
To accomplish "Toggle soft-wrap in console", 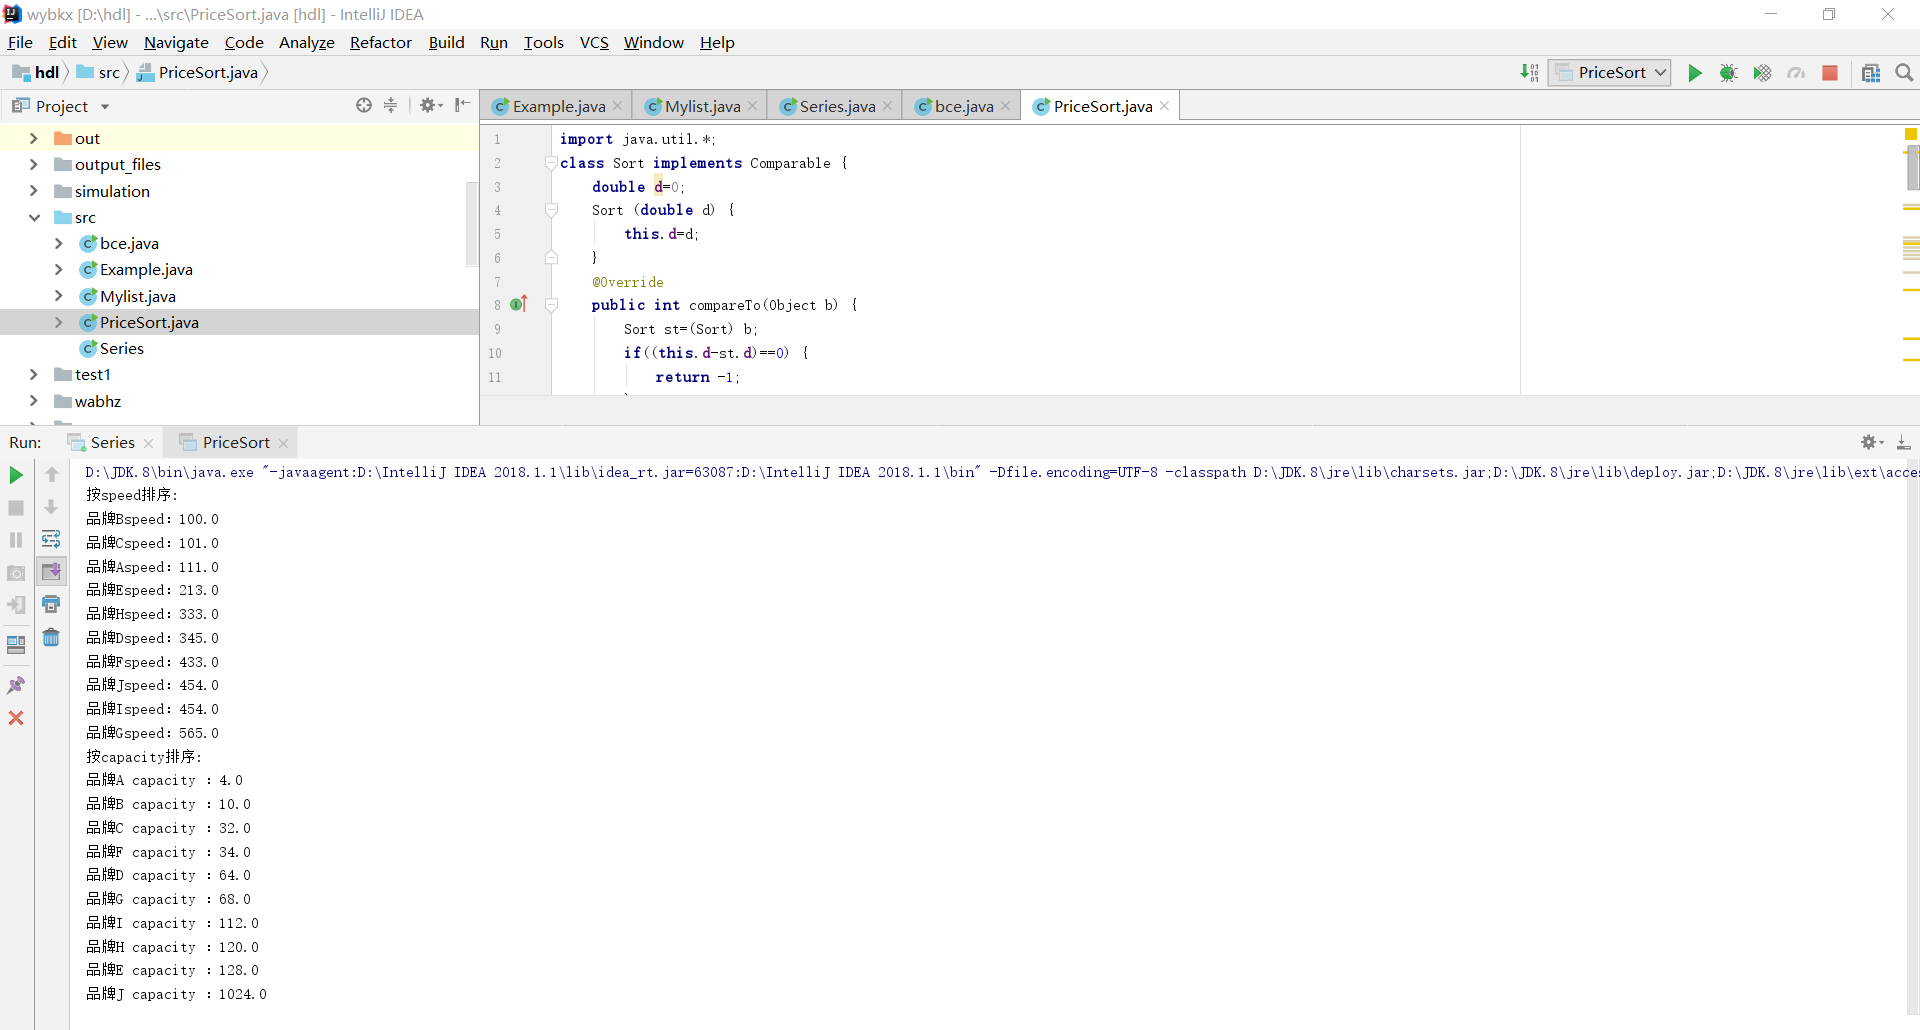I will [x=51, y=539].
